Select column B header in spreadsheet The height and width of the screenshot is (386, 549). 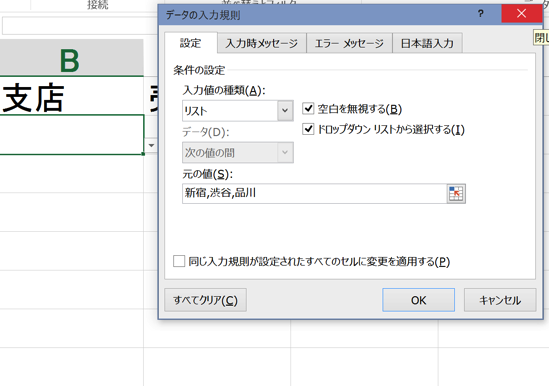(71, 57)
